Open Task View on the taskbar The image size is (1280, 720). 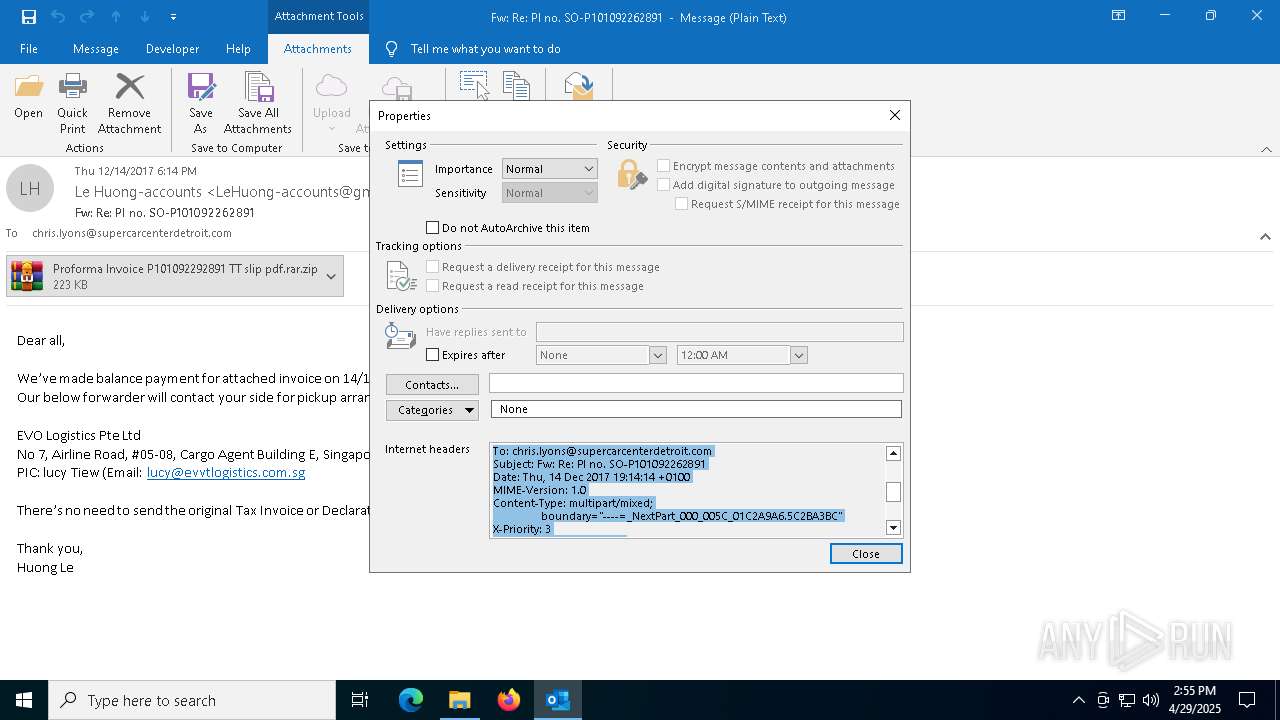pos(360,700)
